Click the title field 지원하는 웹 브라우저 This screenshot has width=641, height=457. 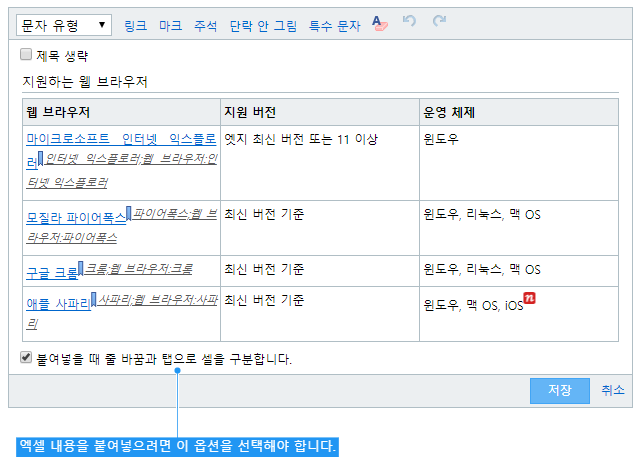[x=85, y=81]
